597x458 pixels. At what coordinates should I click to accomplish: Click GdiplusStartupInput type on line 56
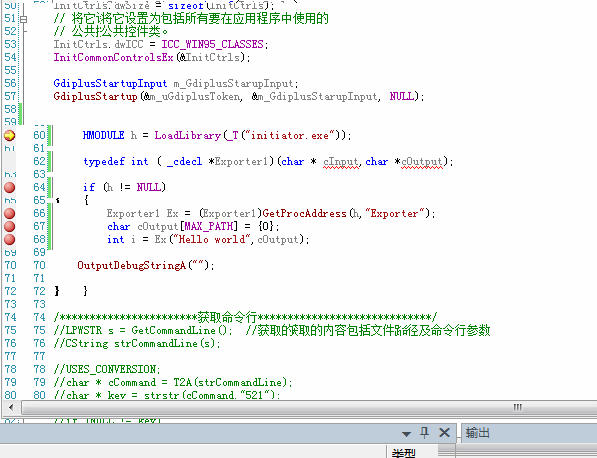[x=110, y=83]
